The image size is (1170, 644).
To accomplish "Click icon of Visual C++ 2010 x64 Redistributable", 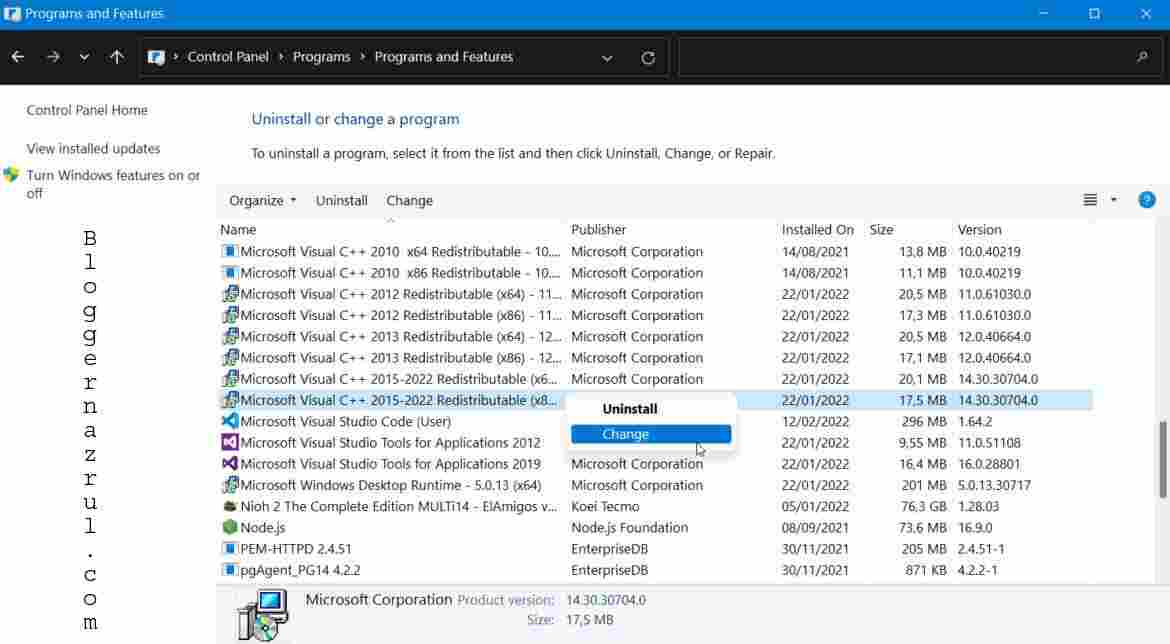I will pos(230,251).
